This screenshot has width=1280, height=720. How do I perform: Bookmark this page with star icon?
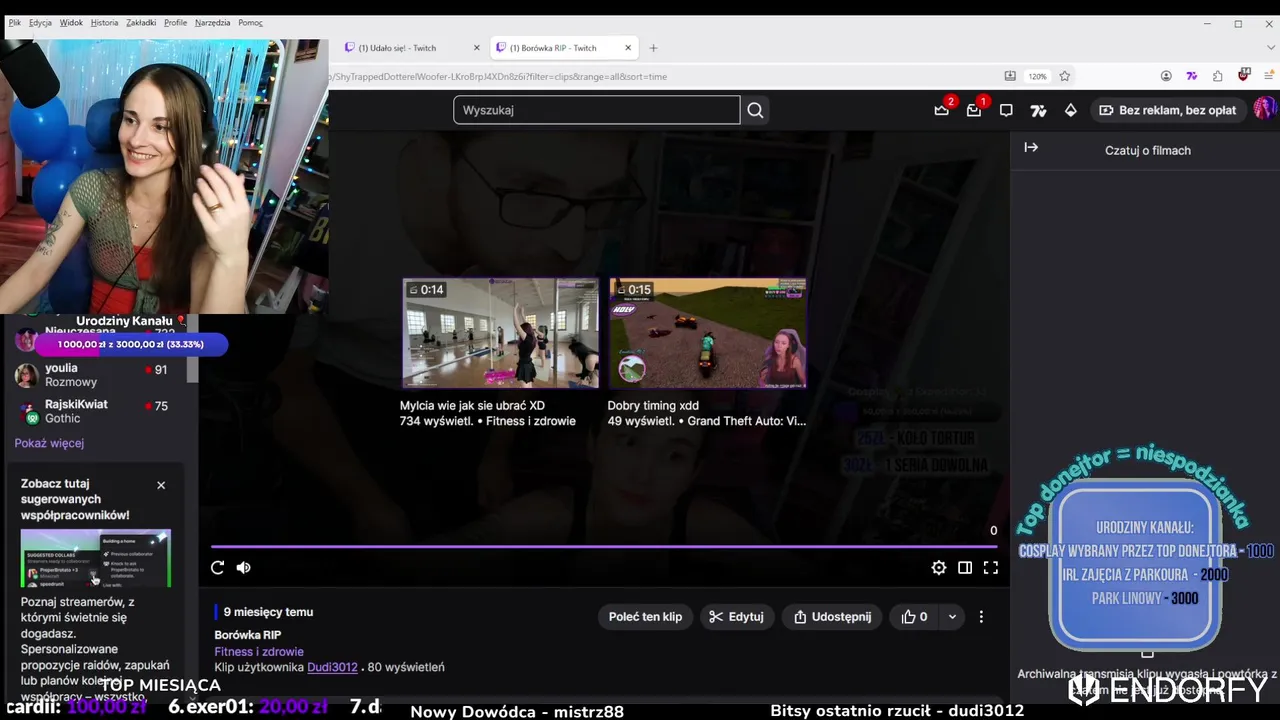[1064, 76]
